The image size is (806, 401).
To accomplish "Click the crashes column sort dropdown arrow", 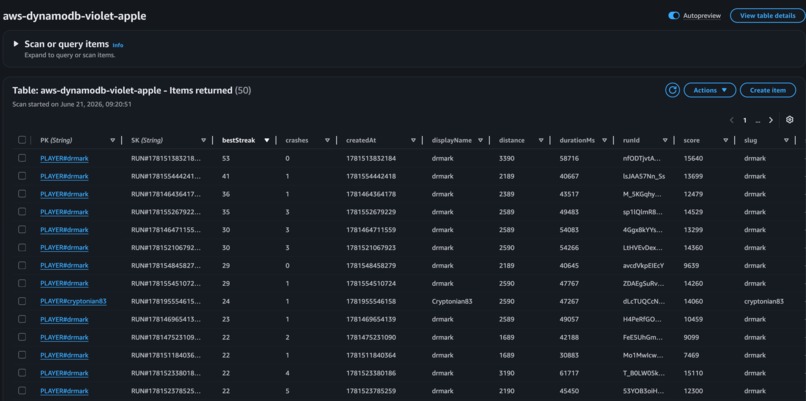I will (327, 140).
